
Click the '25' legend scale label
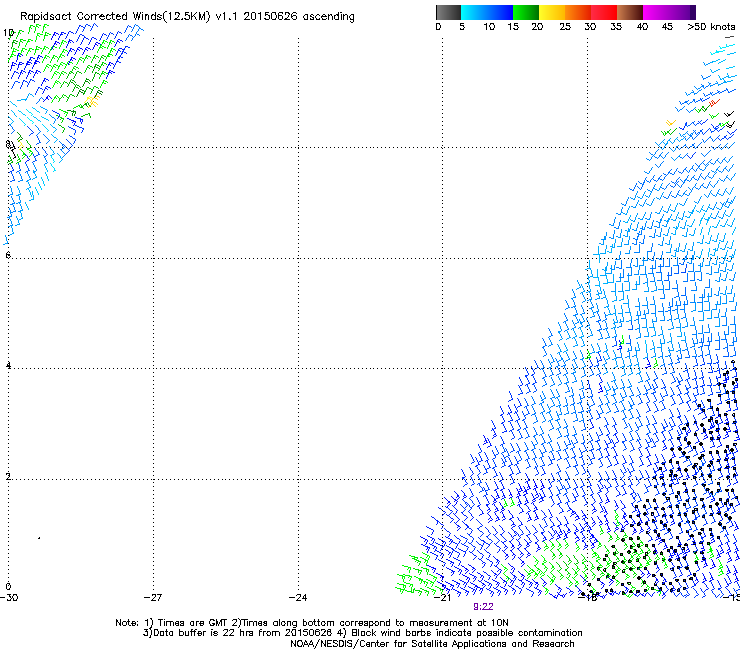tap(565, 27)
